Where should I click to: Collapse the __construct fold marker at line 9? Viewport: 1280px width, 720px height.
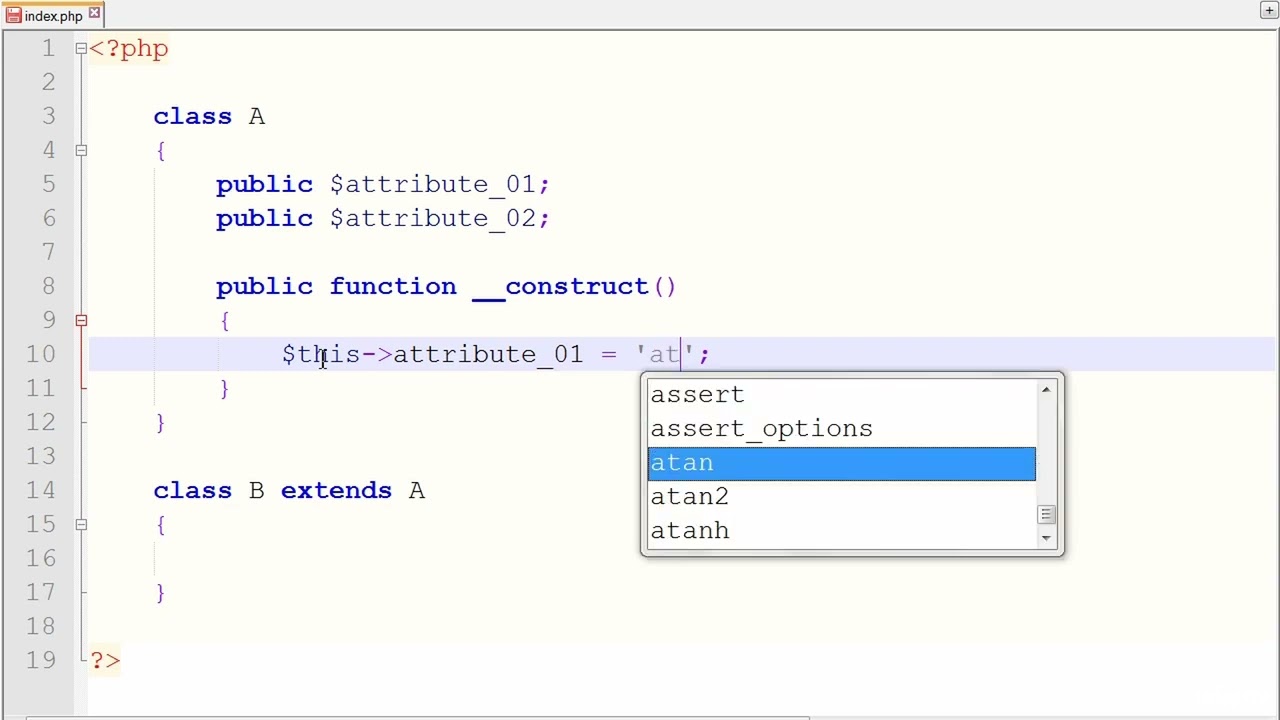[81, 320]
